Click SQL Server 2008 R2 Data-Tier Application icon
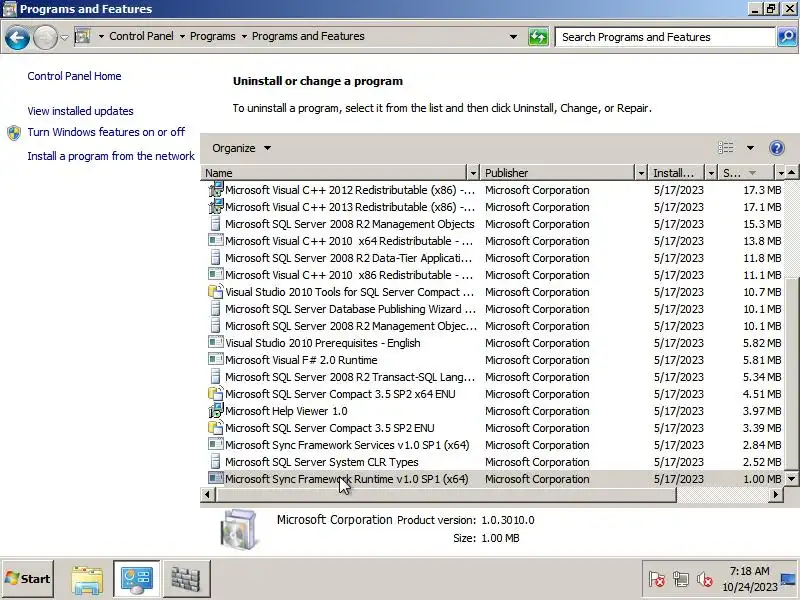The width and height of the screenshot is (800, 600). 216,258
